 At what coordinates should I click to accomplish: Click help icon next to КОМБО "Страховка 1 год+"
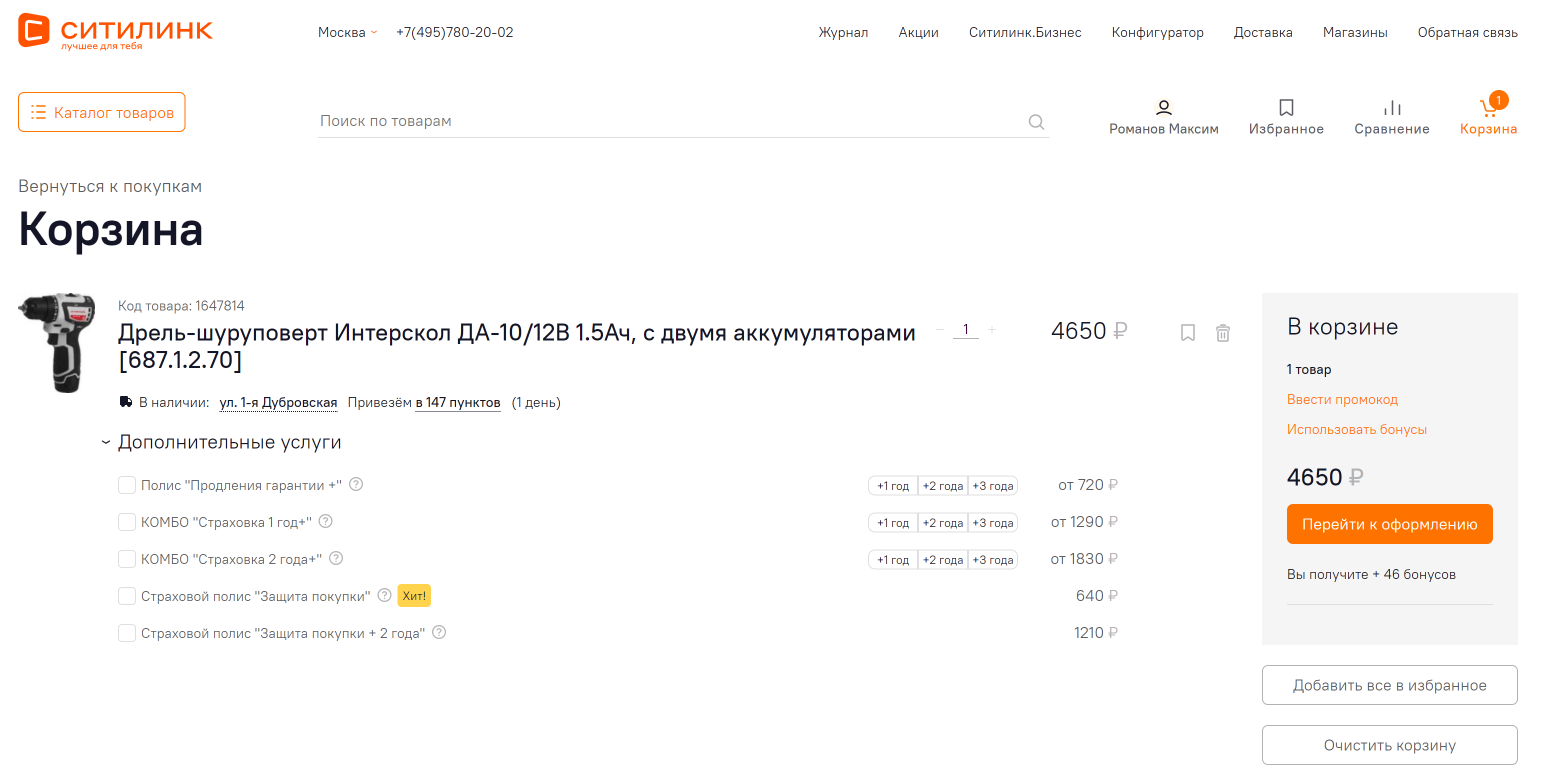point(325,521)
